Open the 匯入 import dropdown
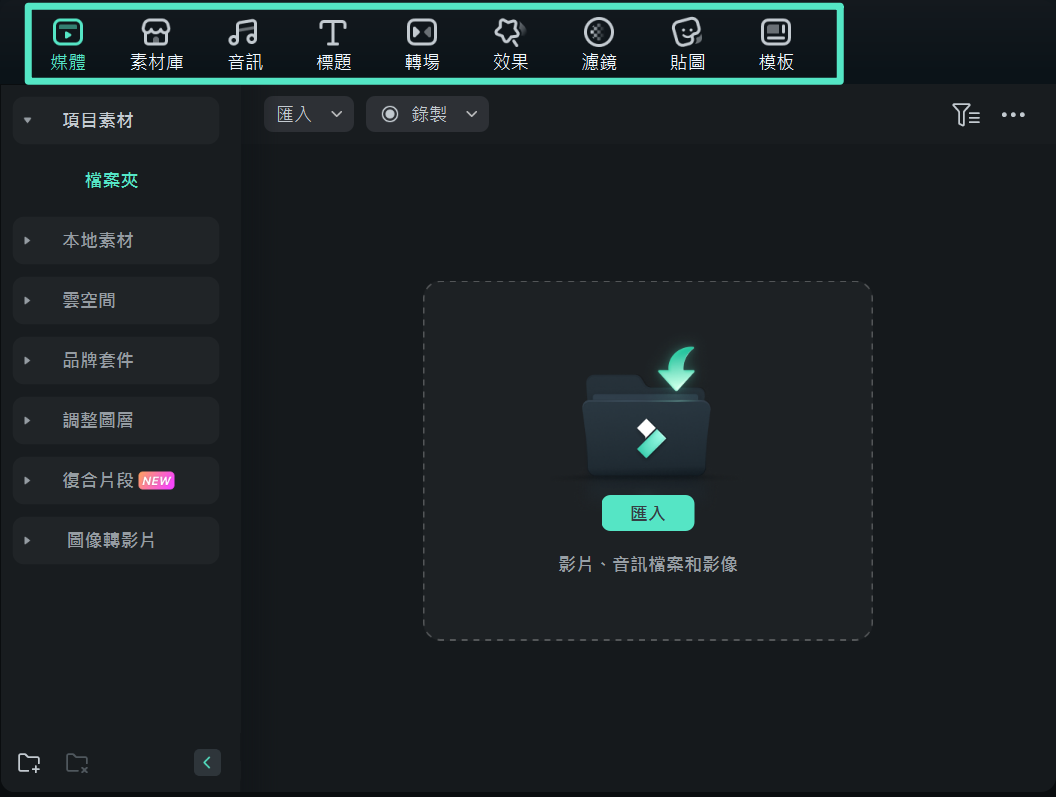Viewport: 1056px width, 797px height. click(308, 114)
